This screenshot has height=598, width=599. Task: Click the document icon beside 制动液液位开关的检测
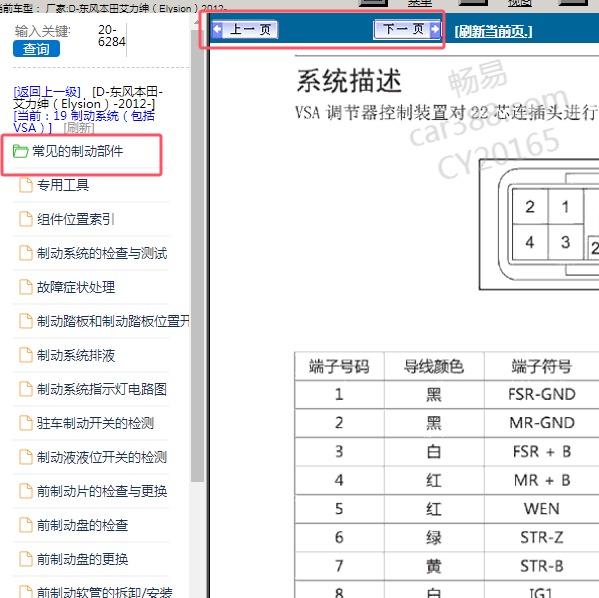tap(26, 457)
